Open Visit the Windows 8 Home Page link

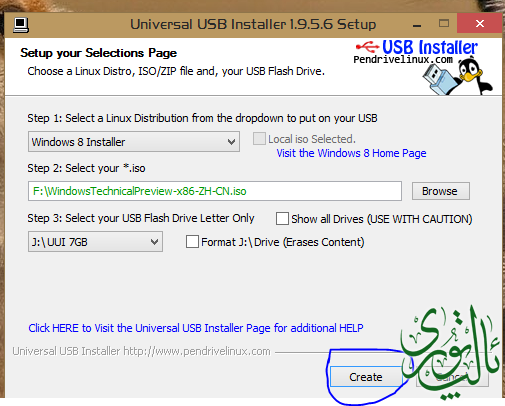pyautogui.click(x=351, y=153)
